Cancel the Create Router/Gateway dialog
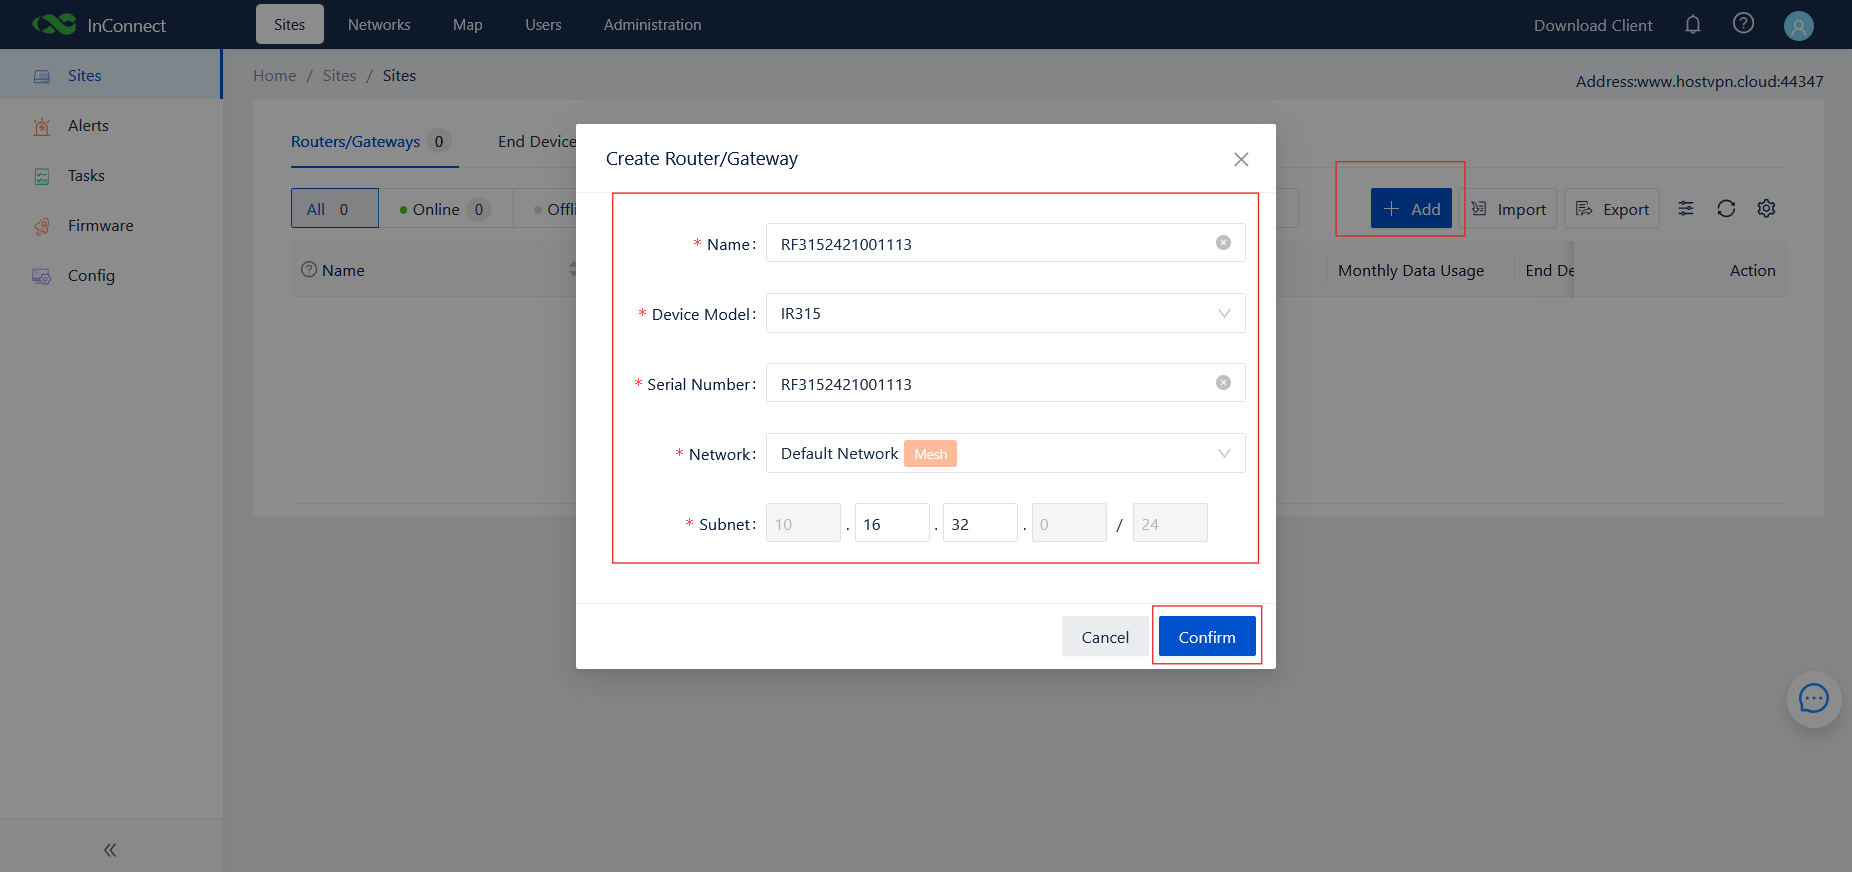Viewport: 1852px width, 872px height. pos(1105,637)
